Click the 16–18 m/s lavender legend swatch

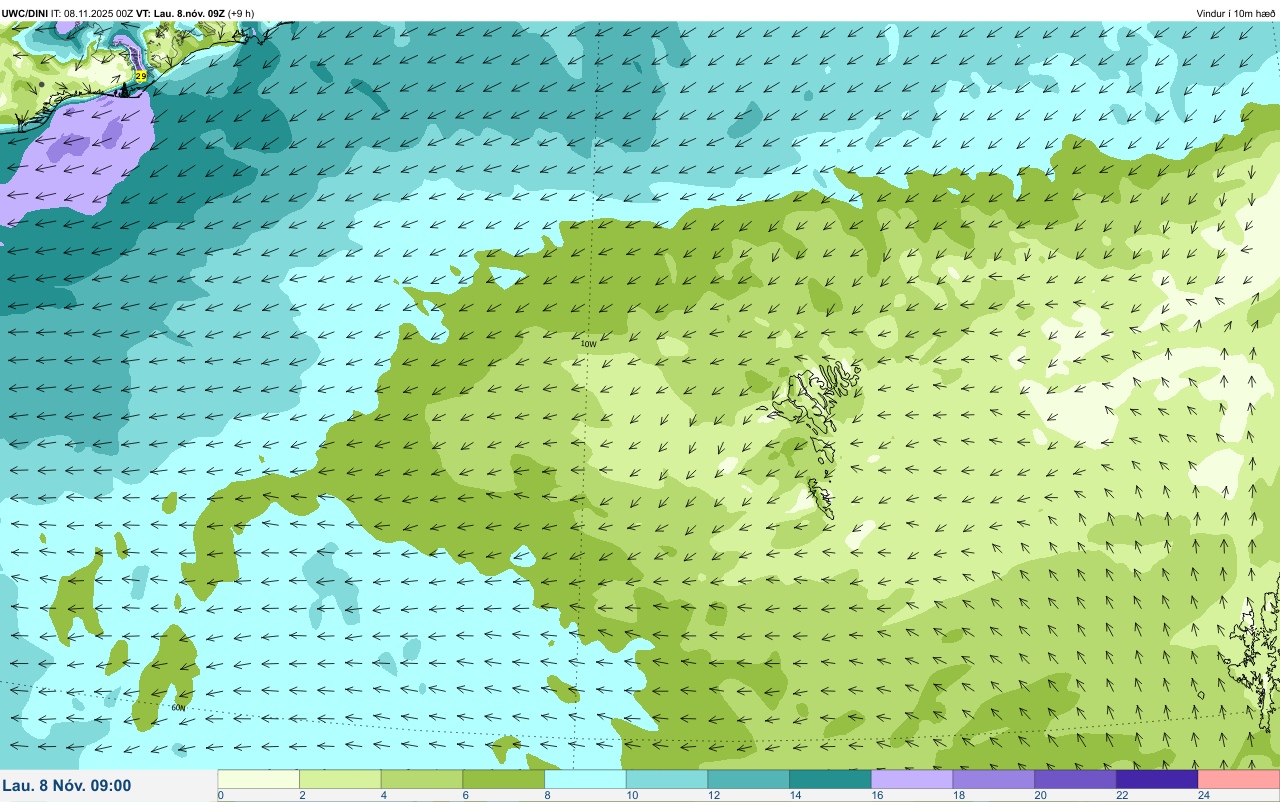912,779
